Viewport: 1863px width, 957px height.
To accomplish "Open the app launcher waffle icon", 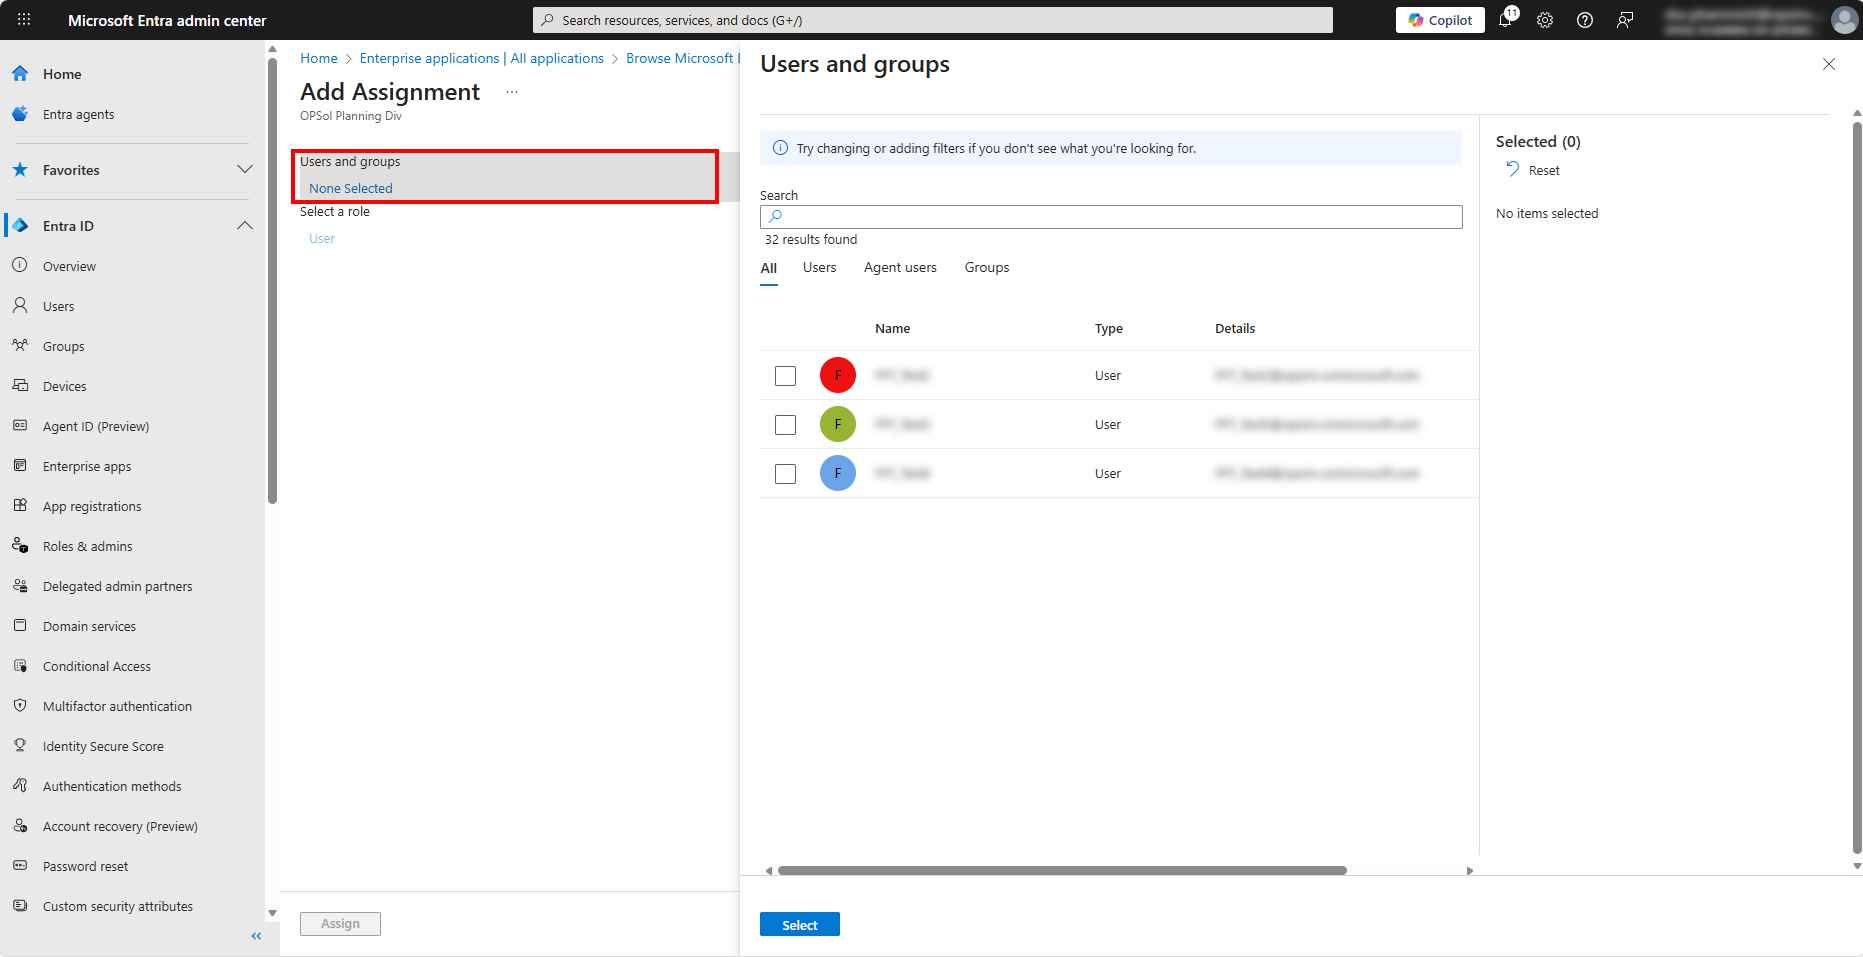I will [24, 20].
